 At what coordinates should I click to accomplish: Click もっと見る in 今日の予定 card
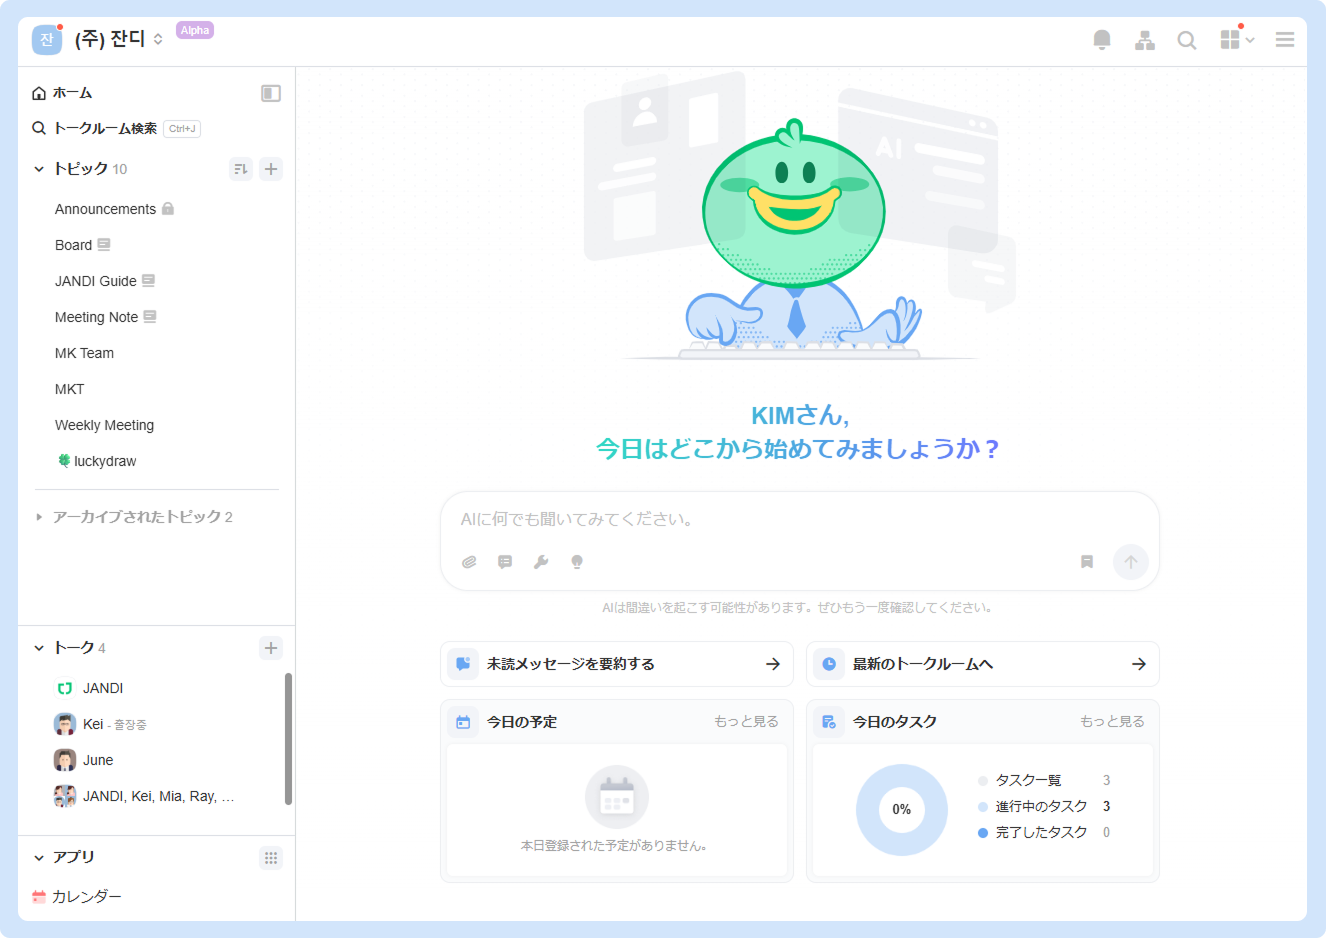tap(746, 722)
